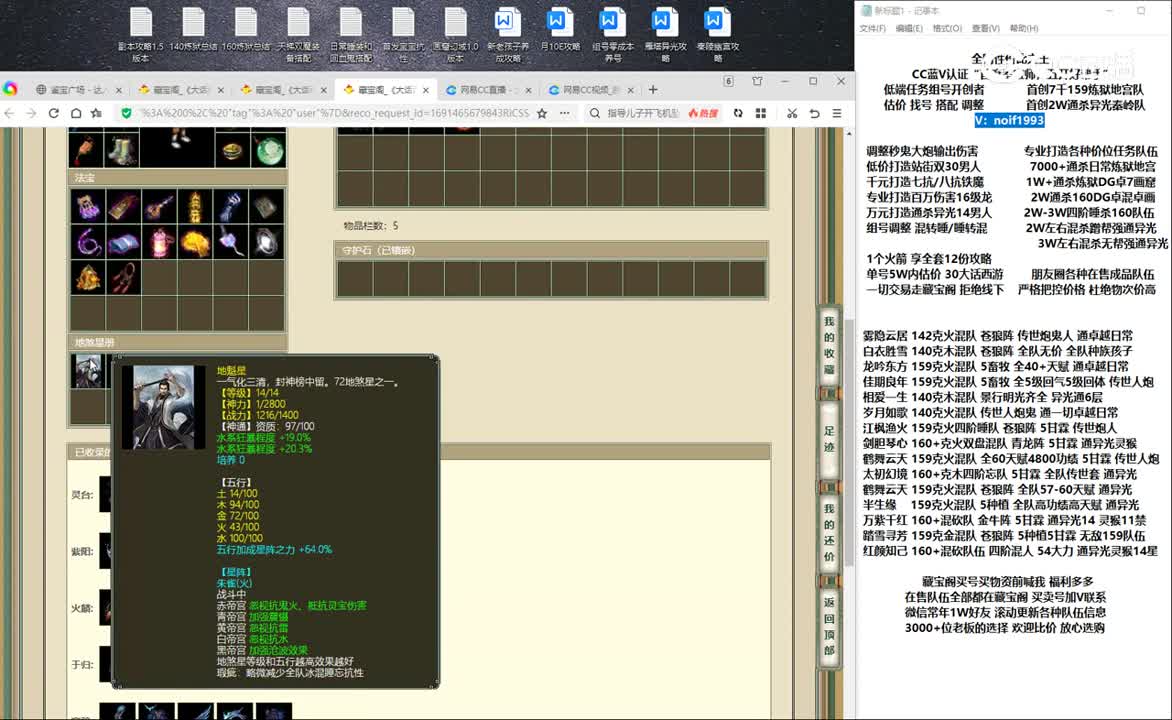The height and width of the screenshot is (720, 1172).
Task: Select the boots equipment icon
Action: [x=123, y=148]
